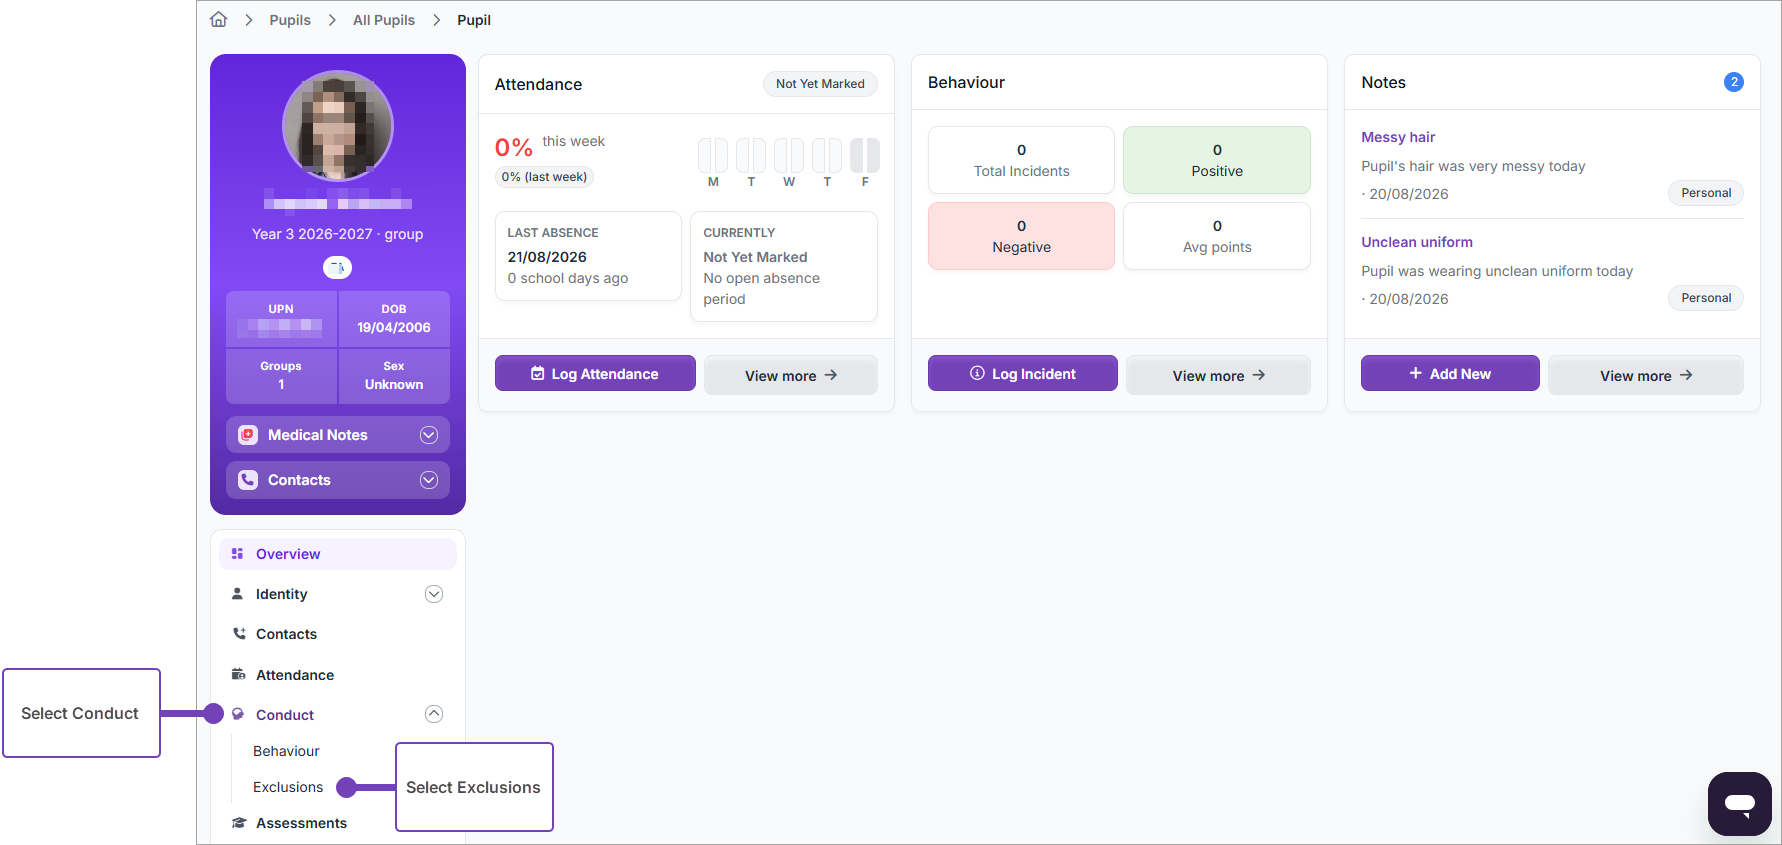Image resolution: width=1782 pixels, height=845 pixels.
Task: Open the Behaviour submenu item
Action: (x=286, y=751)
